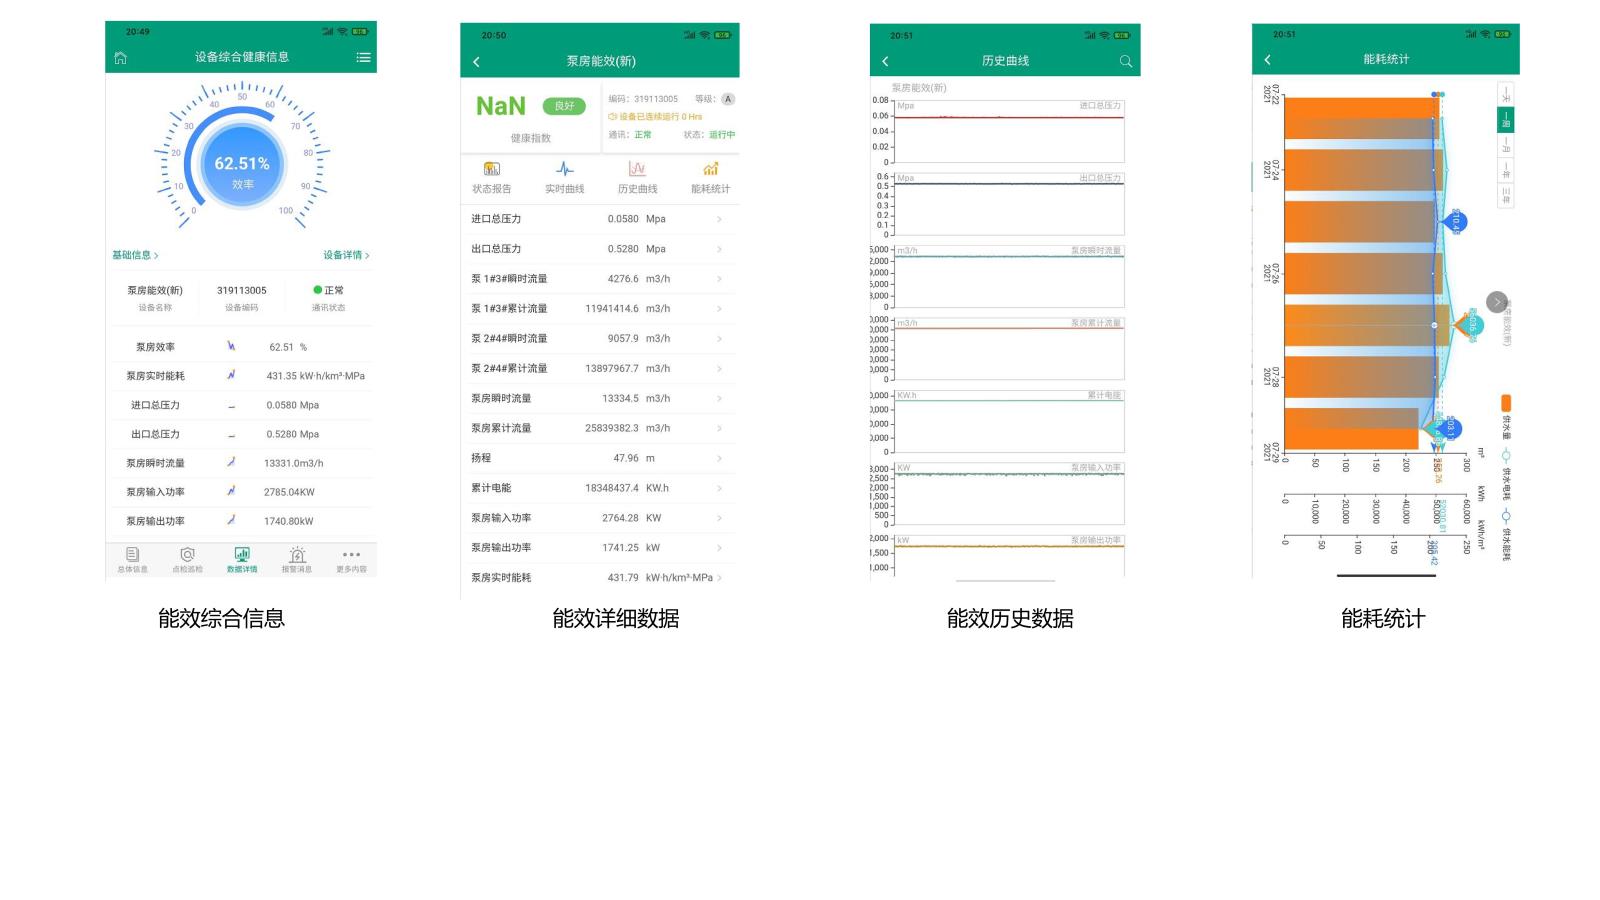This screenshot has width=1600, height=900.
Task: Switch to the 总体信息 tab
Action: [133, 558]
